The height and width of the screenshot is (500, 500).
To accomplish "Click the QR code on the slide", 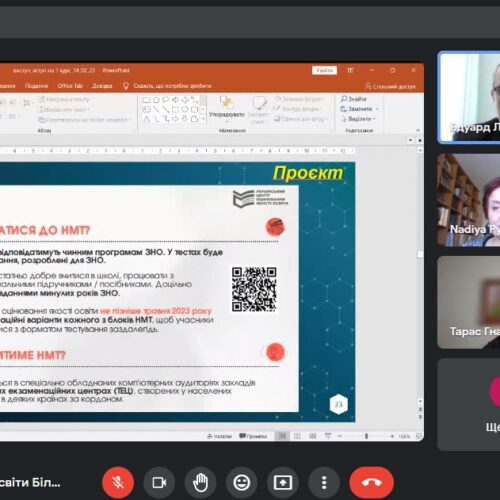I will tap(254, 289).
